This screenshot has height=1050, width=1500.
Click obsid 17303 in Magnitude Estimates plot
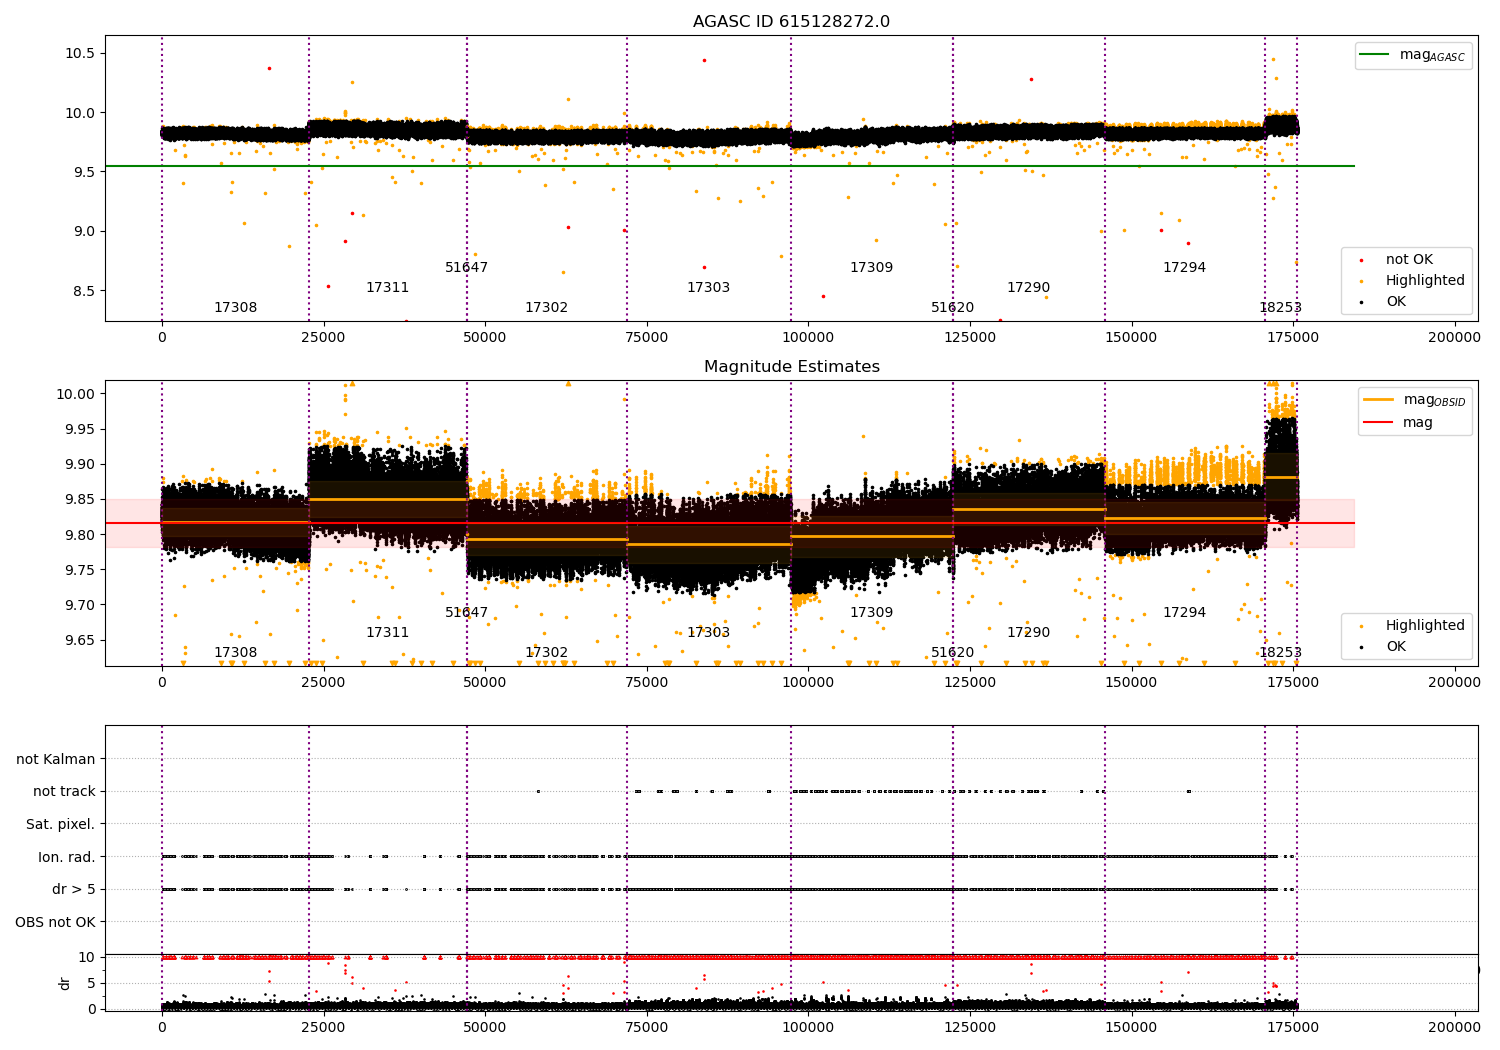[x=708, y=633]
